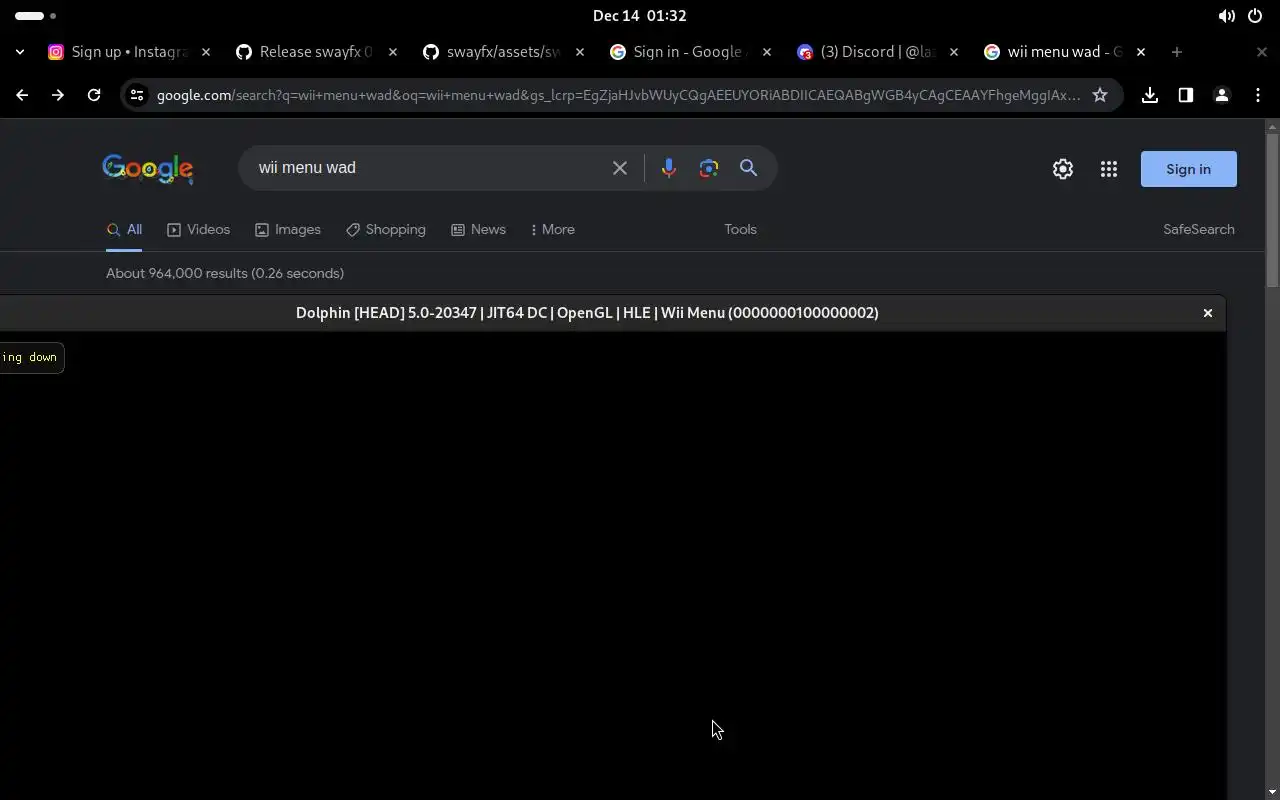The height and width of the screenshot is (800, 1280).
Task: Close the wii menu wad tab
Action: click(1141, 52)
